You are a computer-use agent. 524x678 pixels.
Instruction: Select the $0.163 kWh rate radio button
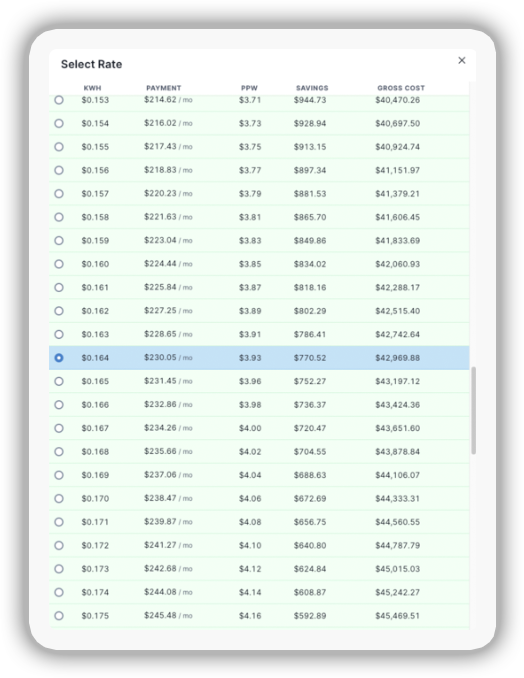point(59,334)
